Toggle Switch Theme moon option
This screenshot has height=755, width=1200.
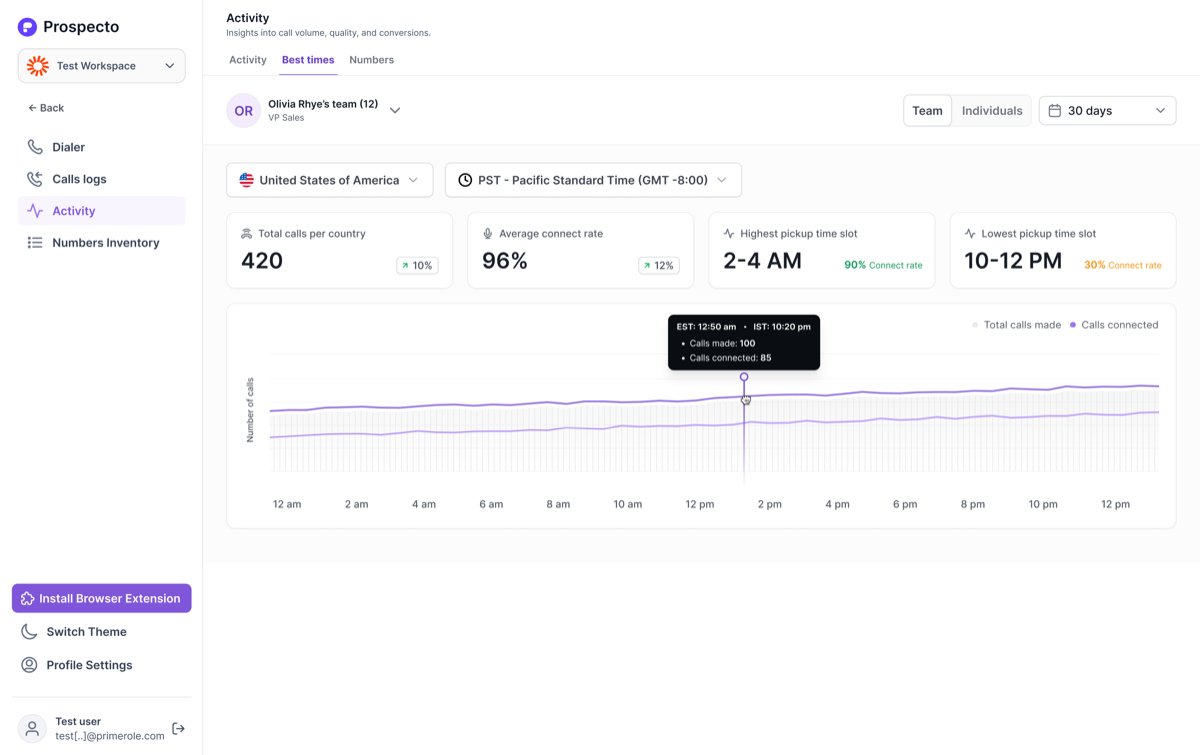[73, 632]
